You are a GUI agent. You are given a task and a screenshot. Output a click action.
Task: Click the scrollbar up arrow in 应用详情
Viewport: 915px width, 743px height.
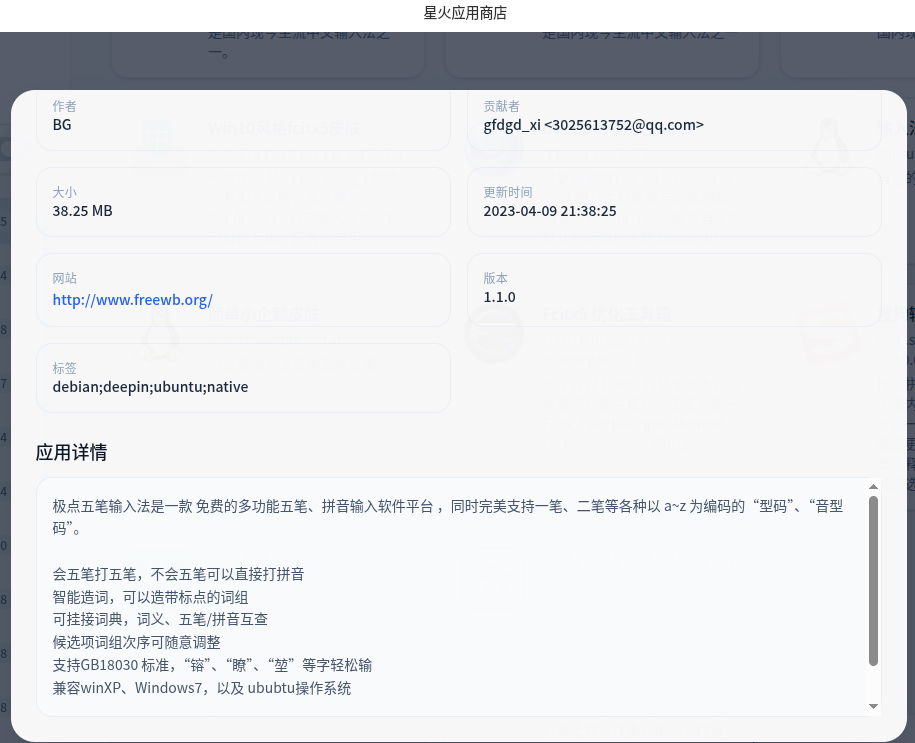(874, 489)
